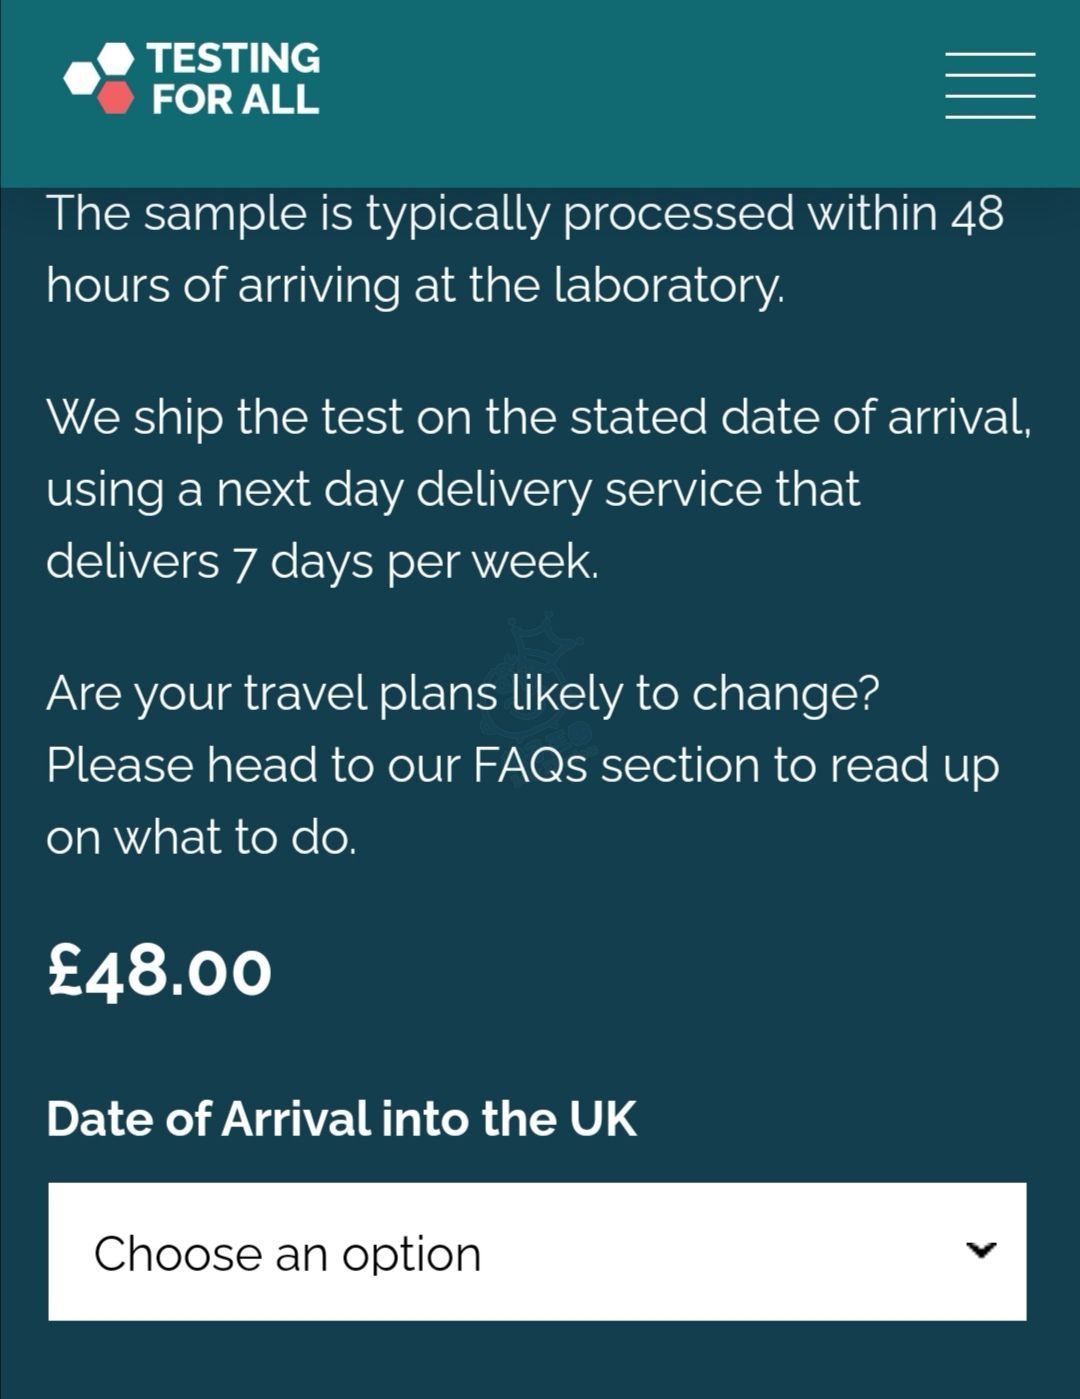The width and height of the screenshot is (1080, 1399).
Task: Click the text about sample processing within 48 hours
Action: tap(525, 249)
